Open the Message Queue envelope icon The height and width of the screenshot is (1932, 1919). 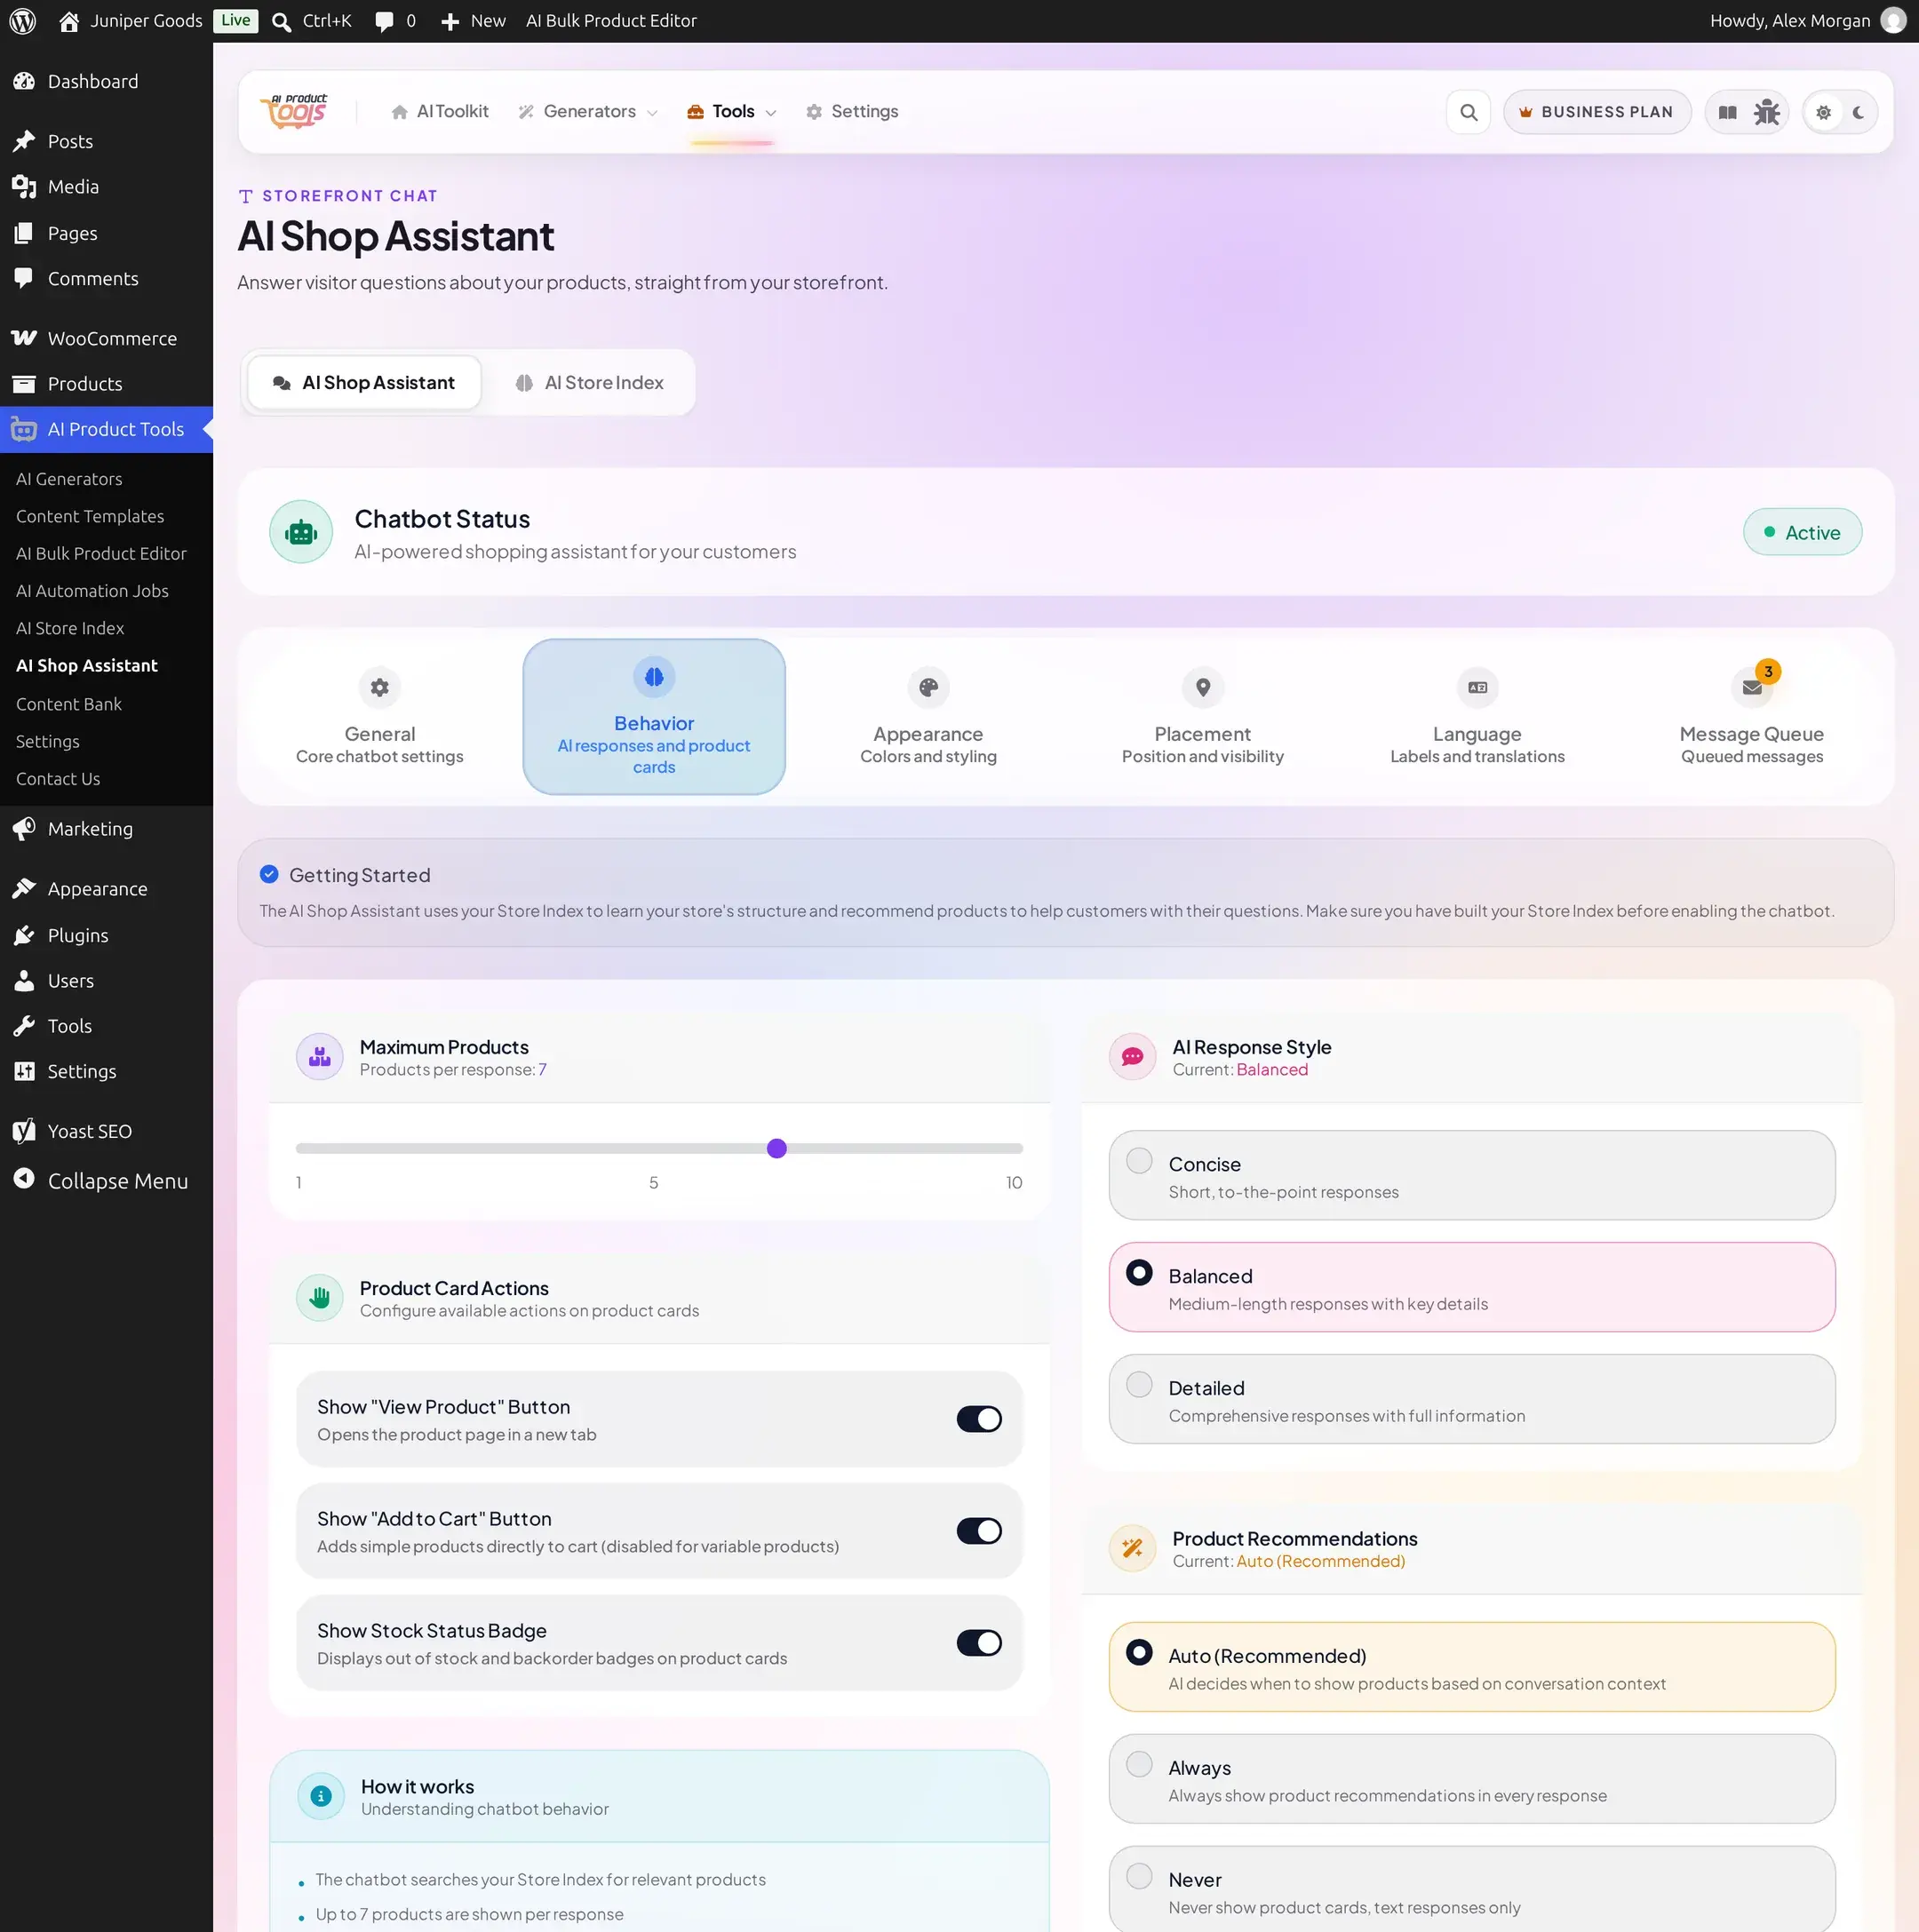pos(1751,687)
